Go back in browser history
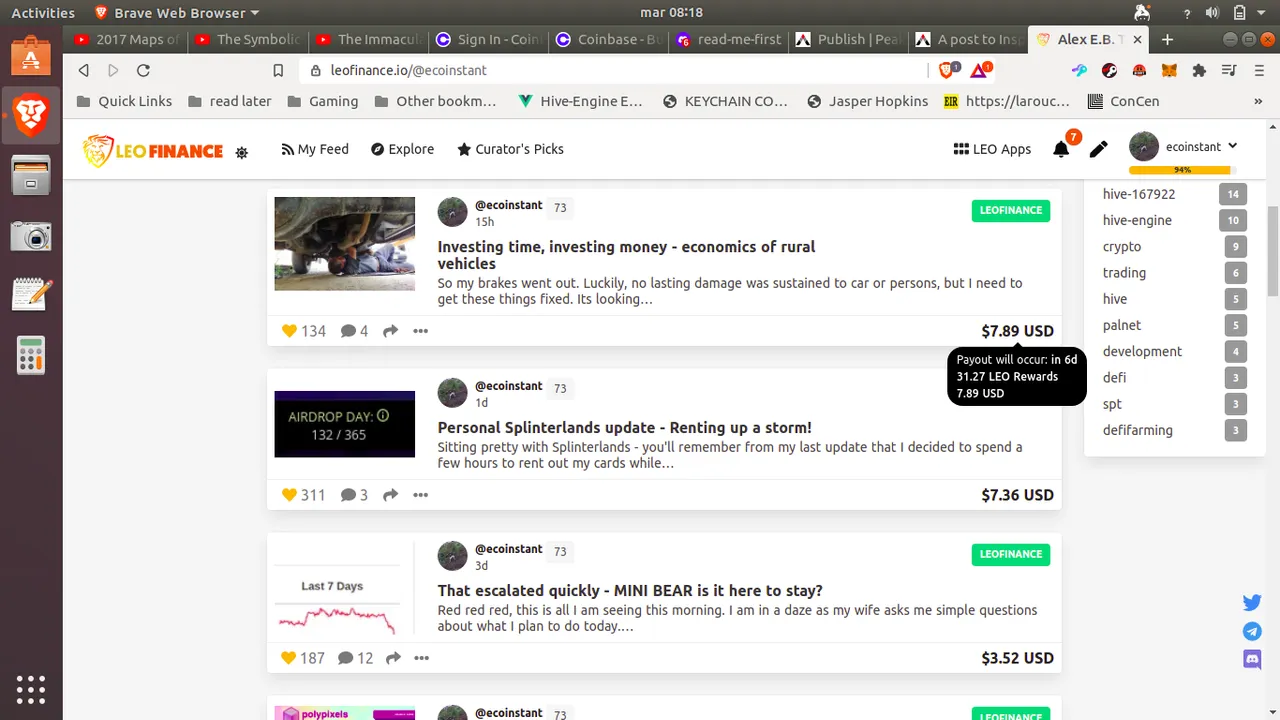The image size is (1280, 720). pos(84,70)
